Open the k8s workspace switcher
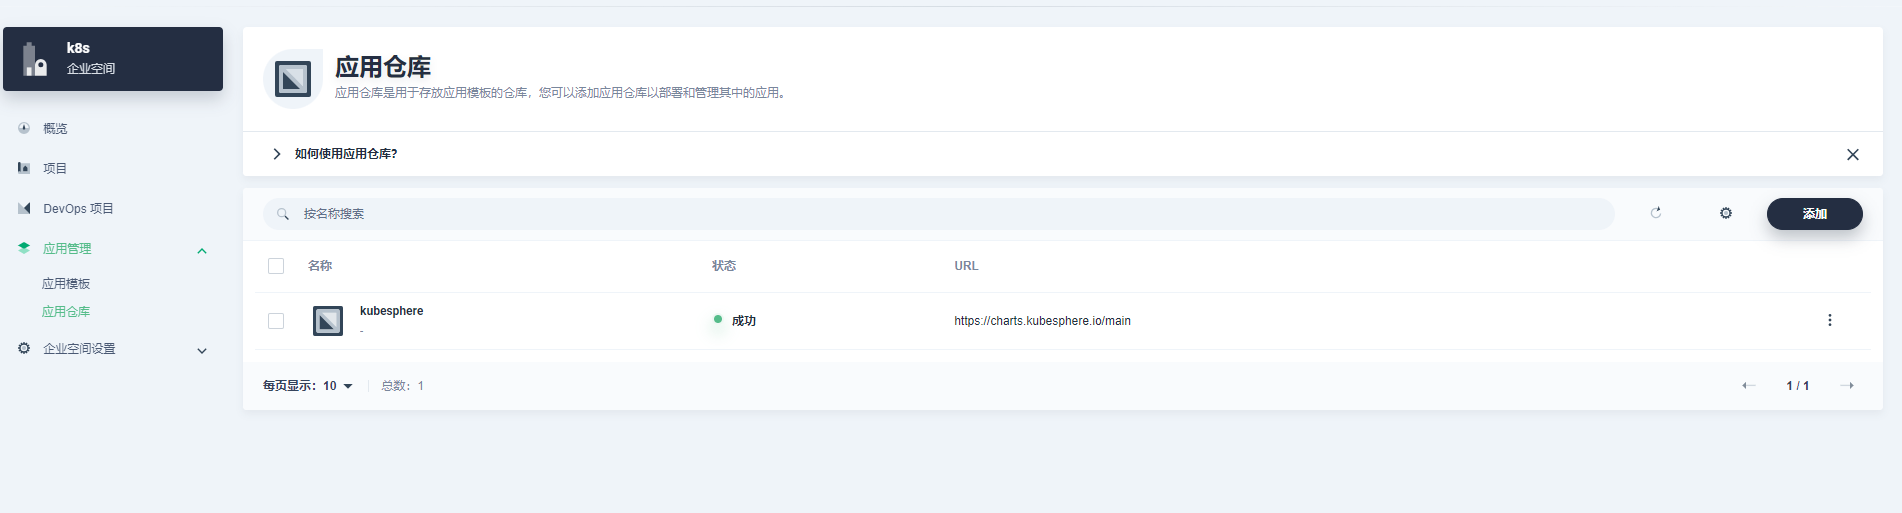This screenshot has height=513, width=1902. coord(113,59)
